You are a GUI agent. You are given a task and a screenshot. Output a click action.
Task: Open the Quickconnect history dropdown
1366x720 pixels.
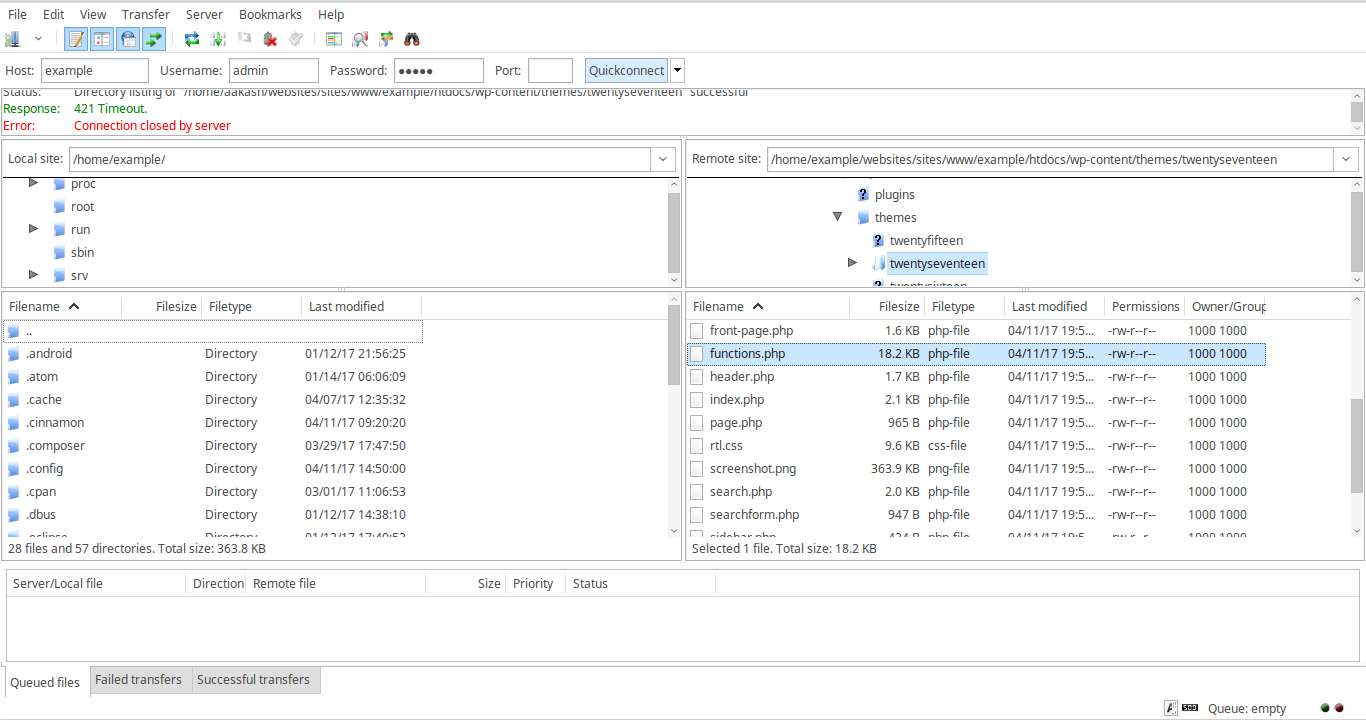coord(677,70)
